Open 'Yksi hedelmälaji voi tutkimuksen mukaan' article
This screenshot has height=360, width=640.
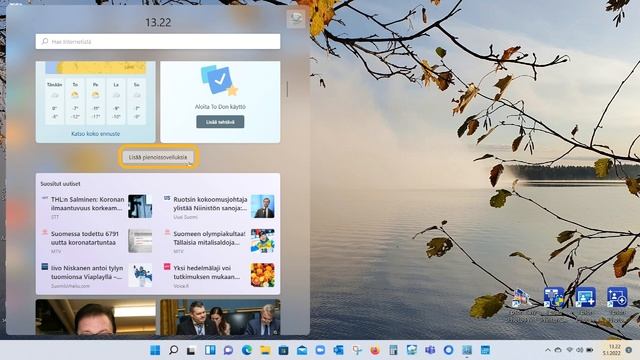click(x=207, y=272)
